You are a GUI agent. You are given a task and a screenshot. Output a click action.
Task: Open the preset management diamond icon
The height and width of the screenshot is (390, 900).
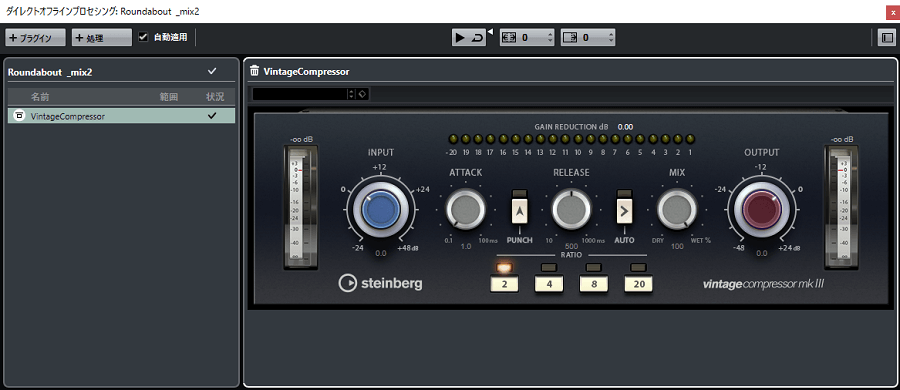point(363,94)
